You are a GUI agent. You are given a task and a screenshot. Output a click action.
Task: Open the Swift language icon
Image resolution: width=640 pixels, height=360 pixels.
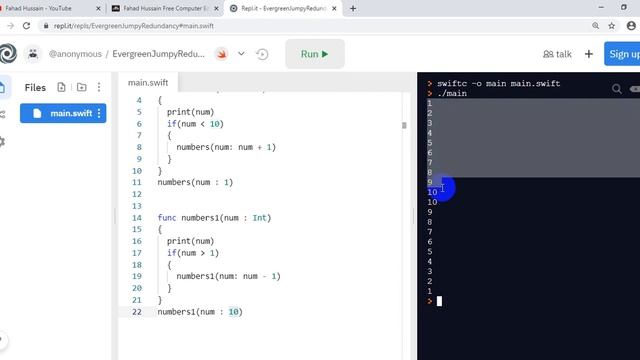tap(222, 54)
